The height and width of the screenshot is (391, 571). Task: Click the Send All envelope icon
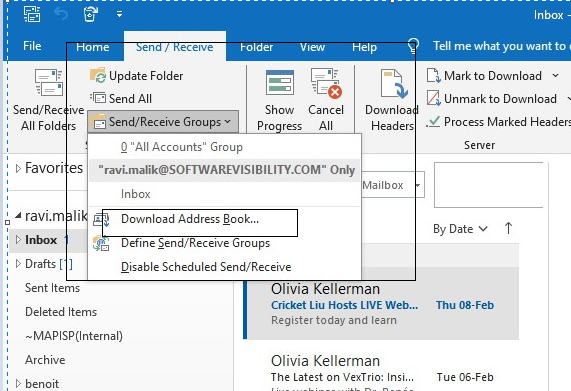click(x=98, y=98)
